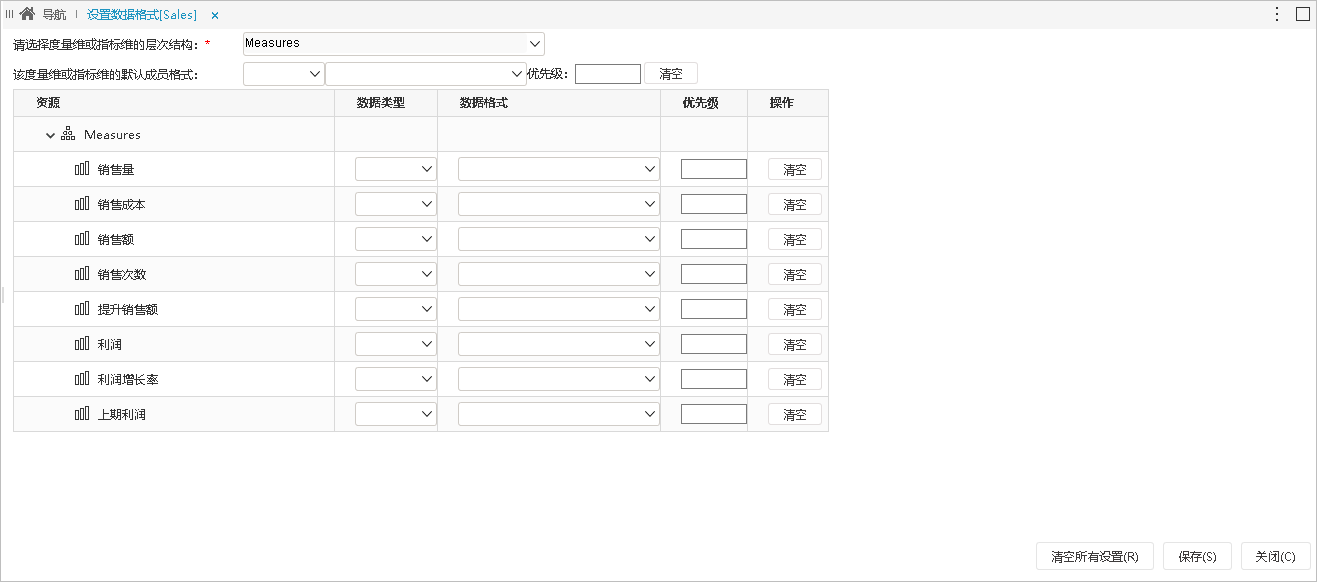Click 清空 button in 销售次数 row

click(x=795, y=274)
